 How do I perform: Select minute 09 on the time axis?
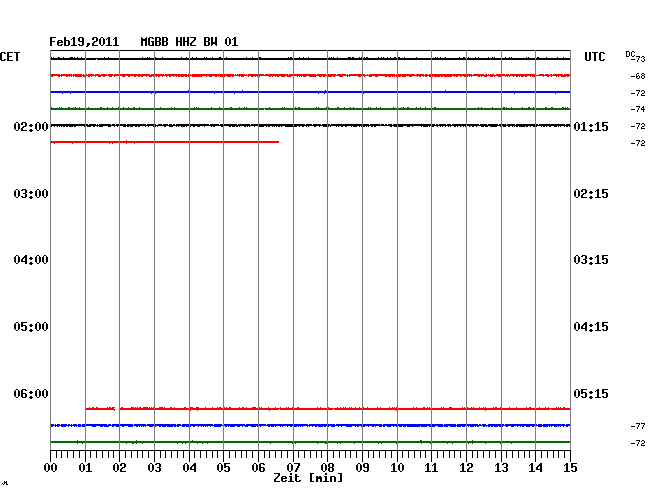tap(362, 468)
